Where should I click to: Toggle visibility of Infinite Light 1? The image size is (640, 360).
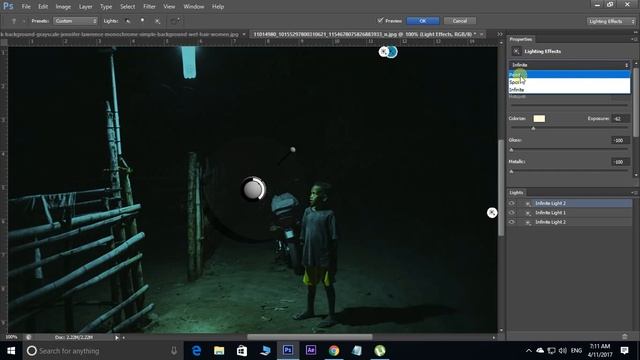pyautogui.click(x=511, y=213)
